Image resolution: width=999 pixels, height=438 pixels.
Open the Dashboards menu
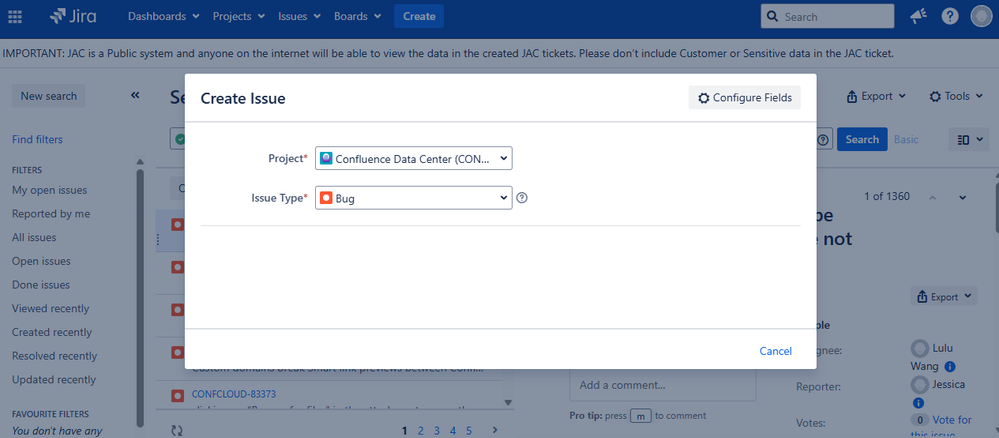164,16
